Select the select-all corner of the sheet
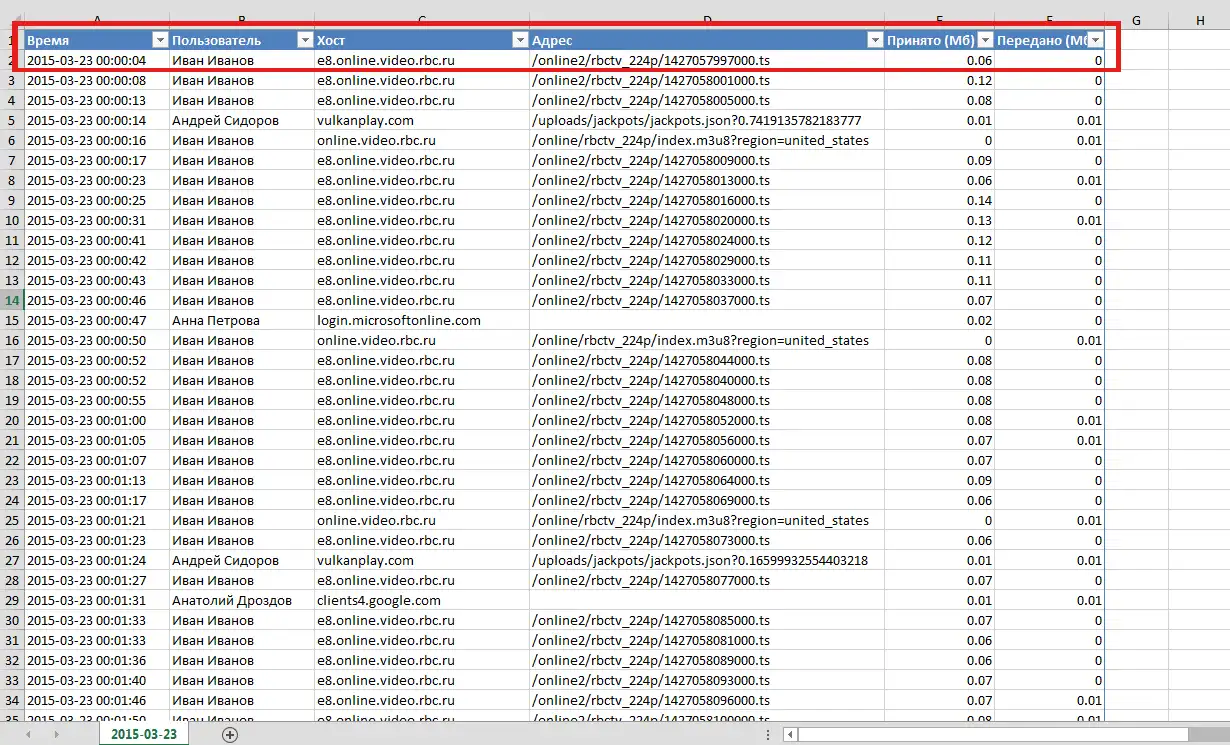Image resolution: width=1230 pixels, height=745 pixels. [11, 20]
